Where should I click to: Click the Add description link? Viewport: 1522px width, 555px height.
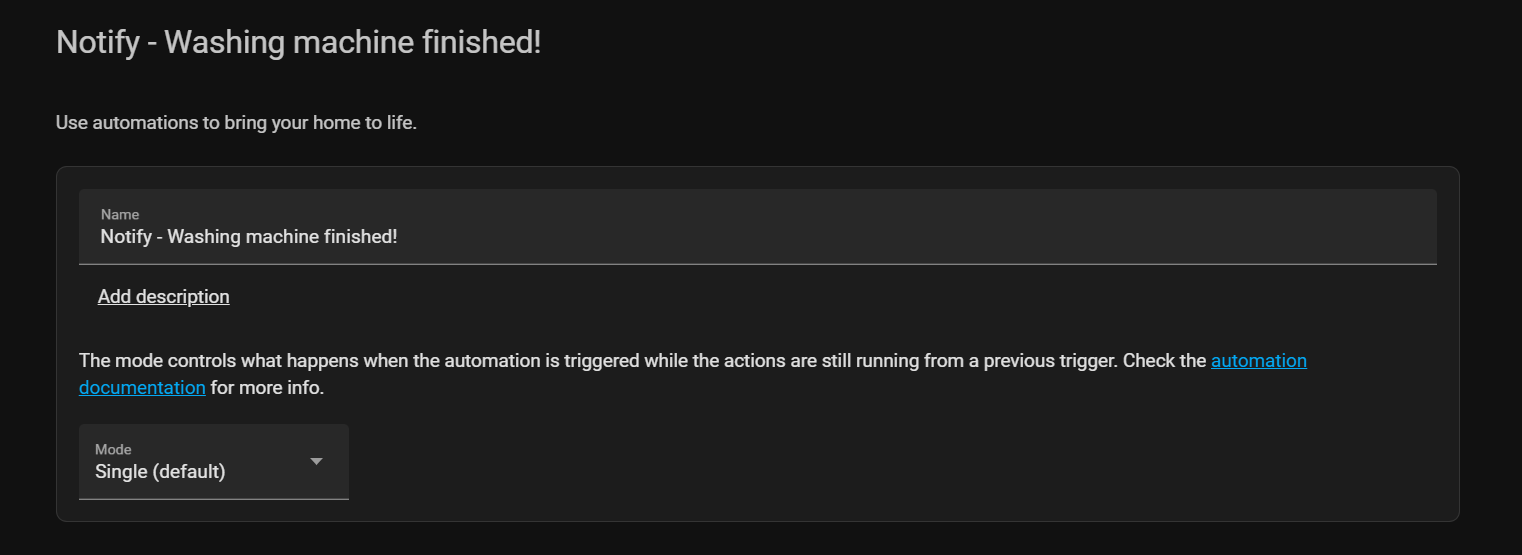pos(164,297)
